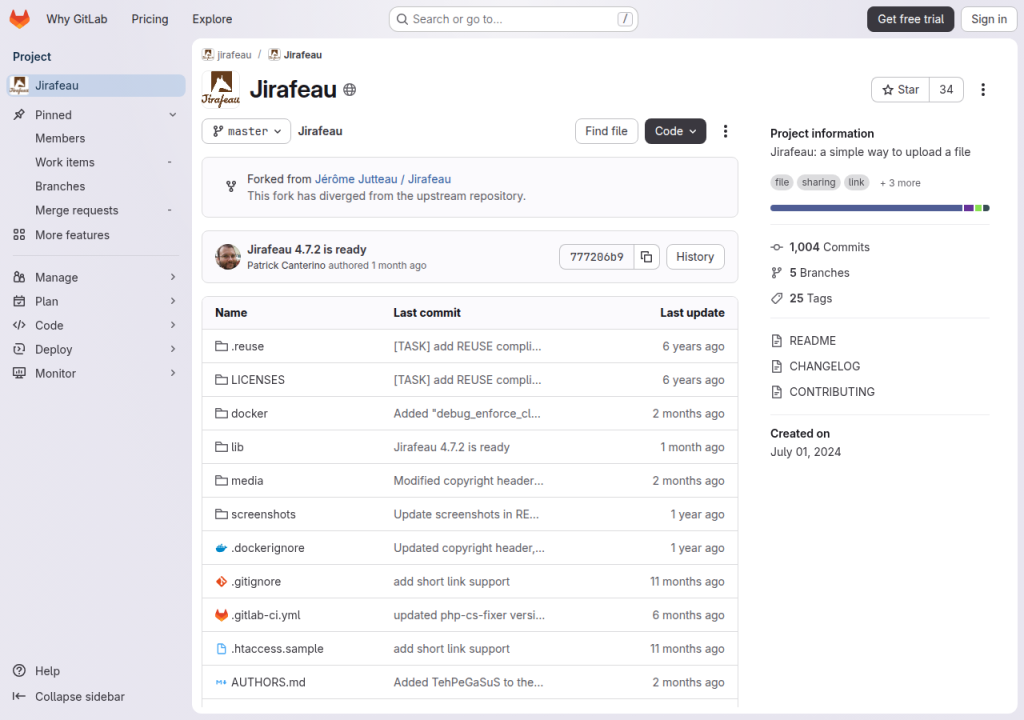Click the file topic tag
The height and width of the screenshot is (720, 1024).
click(782, 182)
